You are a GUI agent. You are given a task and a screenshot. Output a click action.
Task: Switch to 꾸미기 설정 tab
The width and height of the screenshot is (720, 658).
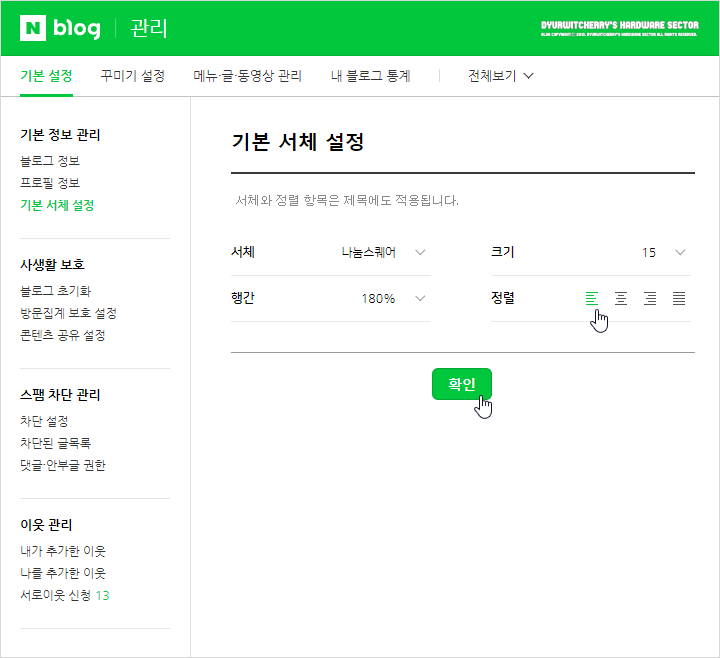133,76
